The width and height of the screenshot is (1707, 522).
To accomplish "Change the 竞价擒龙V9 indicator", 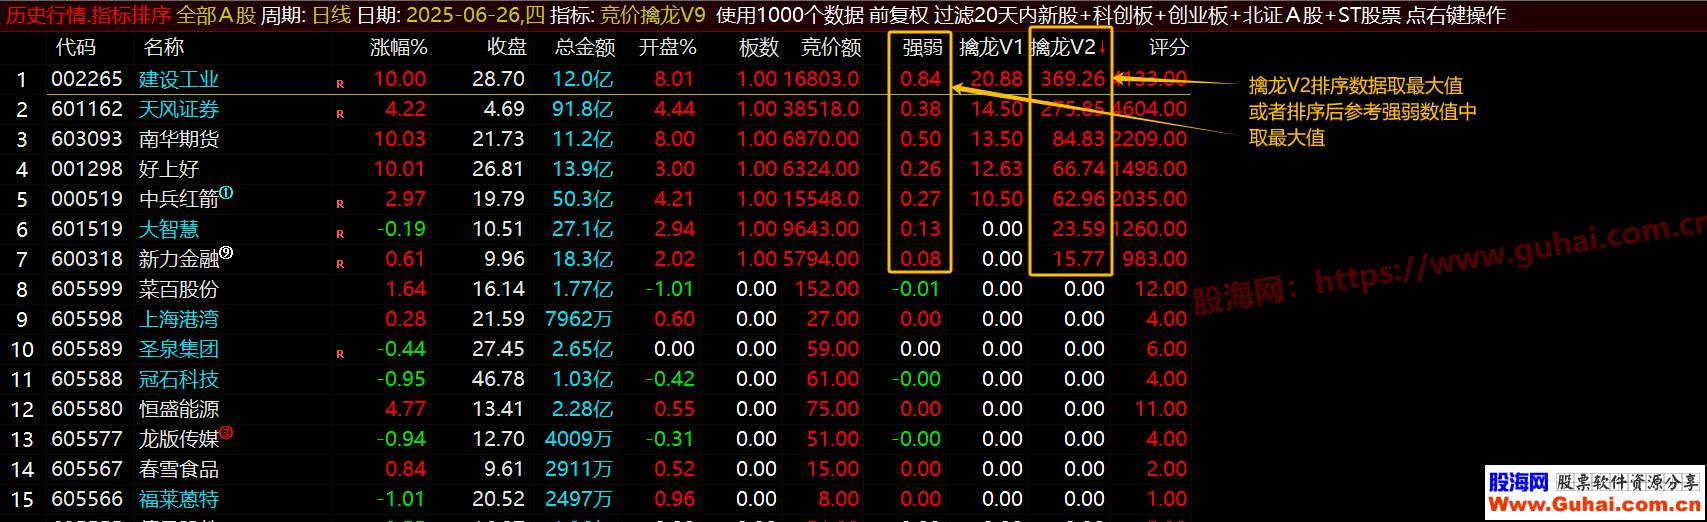I will (652, 15).
